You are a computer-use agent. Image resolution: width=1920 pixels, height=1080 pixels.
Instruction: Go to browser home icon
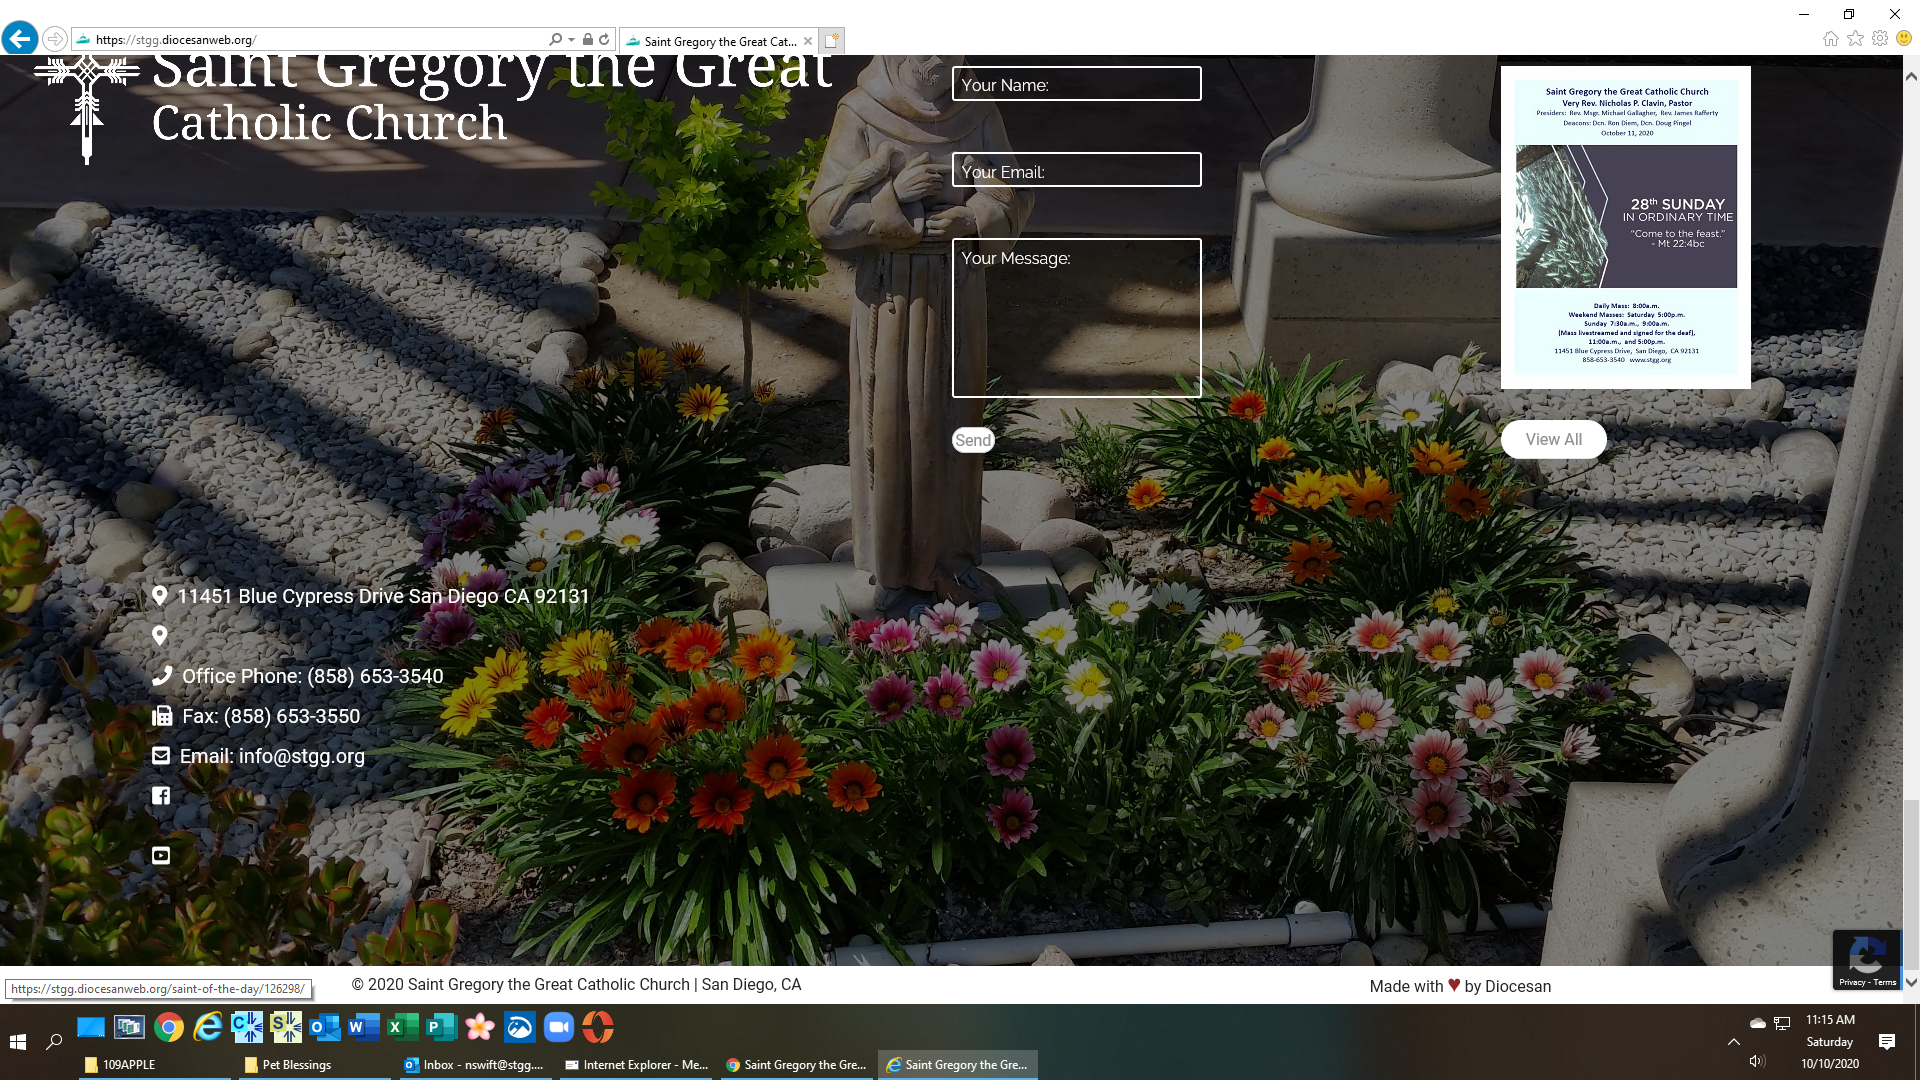click(1830, 38)
